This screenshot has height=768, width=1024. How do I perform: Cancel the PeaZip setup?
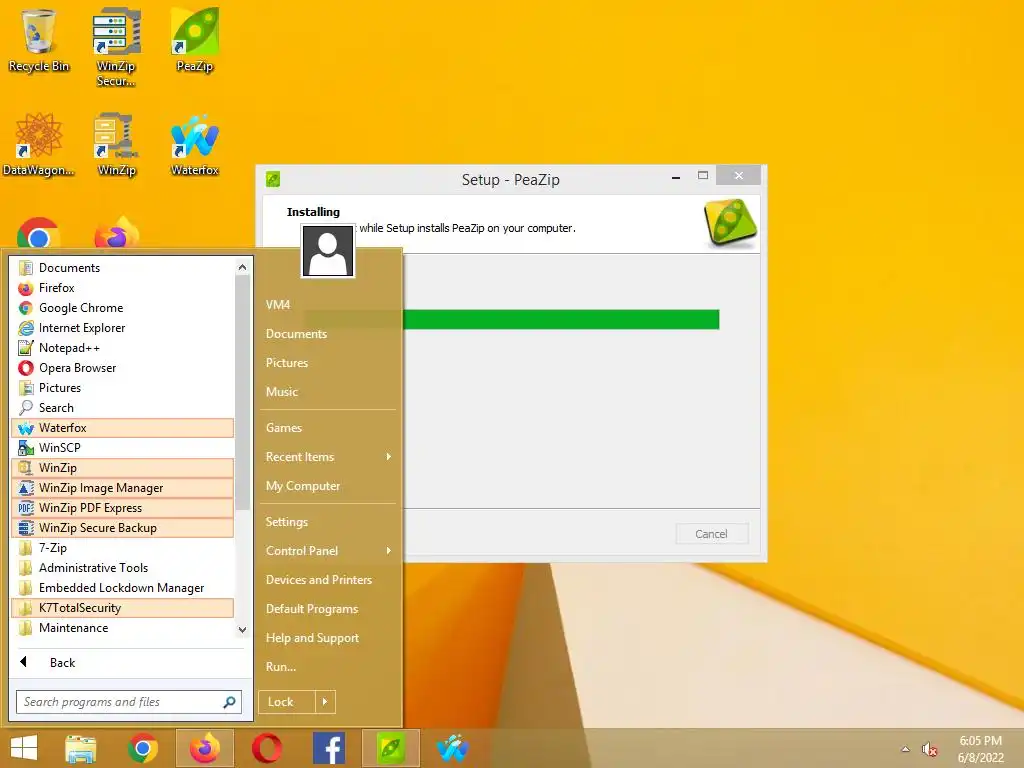point(711,534)
